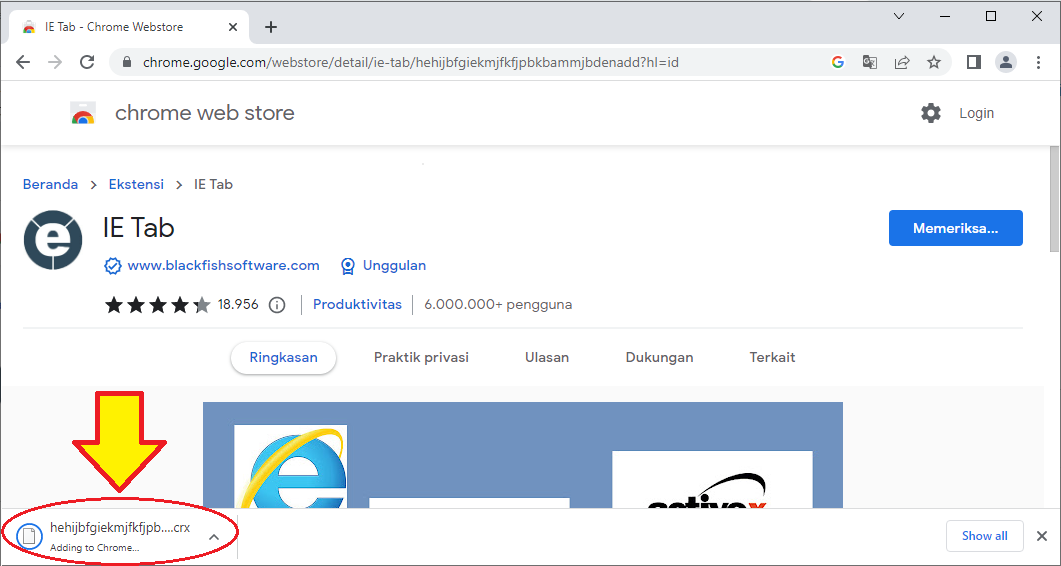Image resolution: width=1061 pixels, height=566 pixels.
Task: Click the page vertical scrollbar
Action: pyautogui.click(x=1054, y=200)
